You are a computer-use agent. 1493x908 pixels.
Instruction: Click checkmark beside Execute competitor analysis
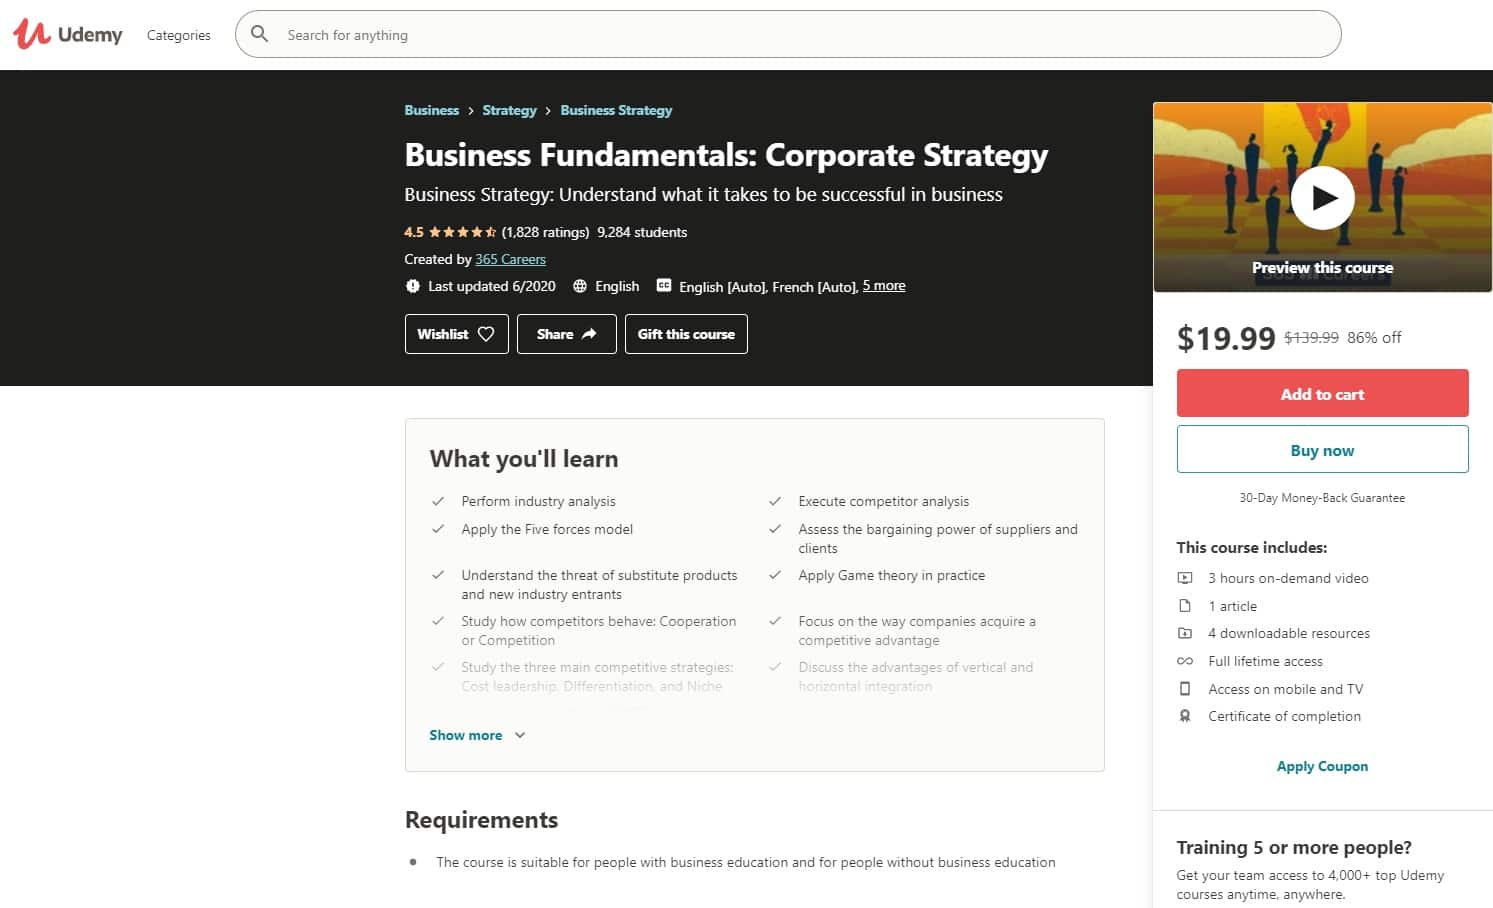coord(775,501)
